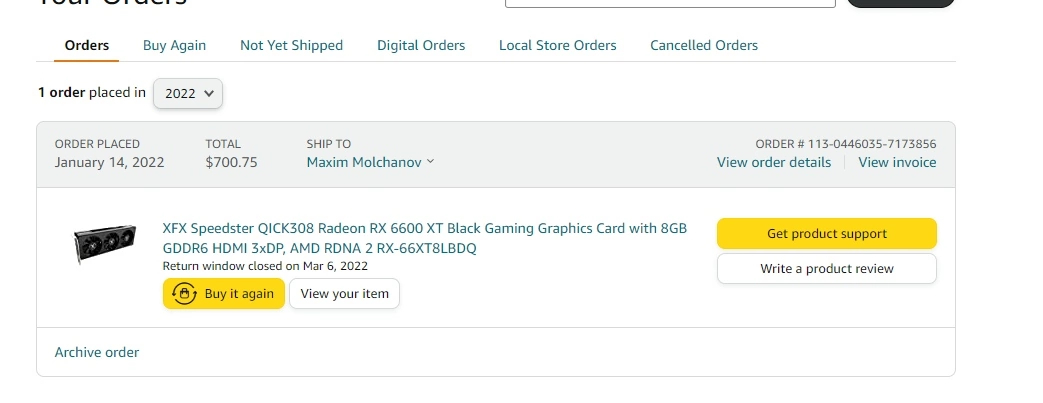The width and height of the screenshot is (1043, 403).
Task: Expand the Maxim Molchanov ship-to dropdown
Action: point(370,162)
